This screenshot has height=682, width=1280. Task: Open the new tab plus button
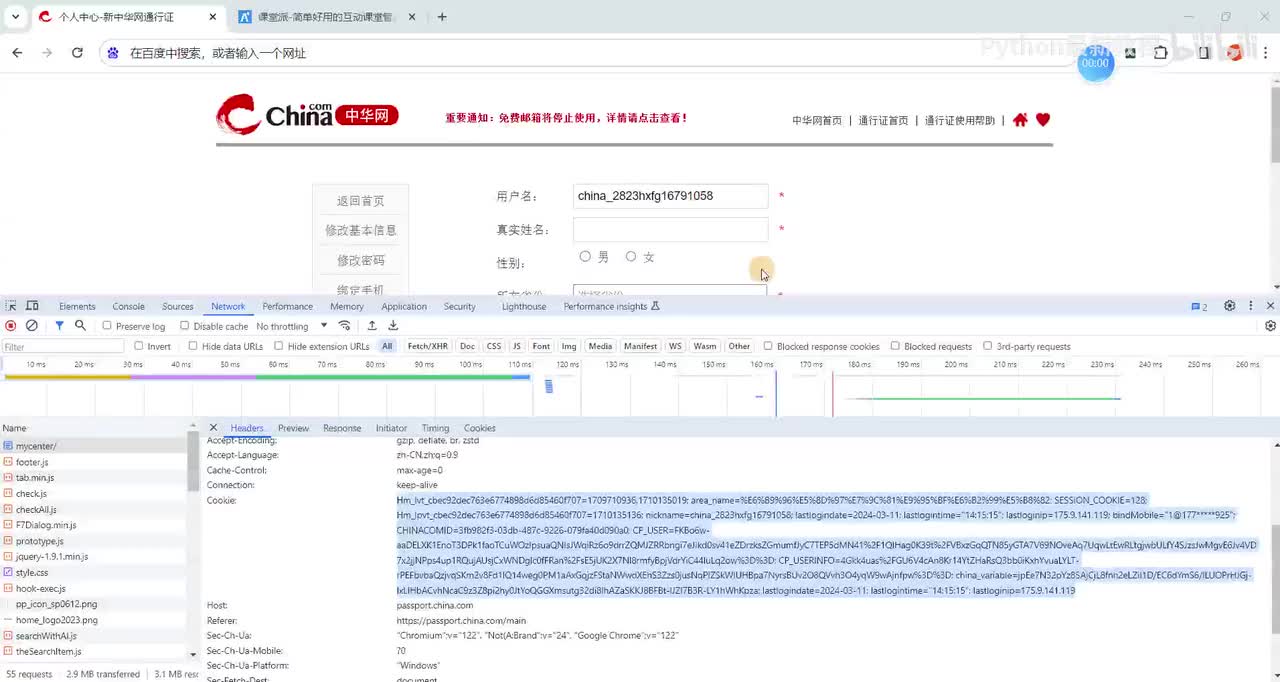442,17
